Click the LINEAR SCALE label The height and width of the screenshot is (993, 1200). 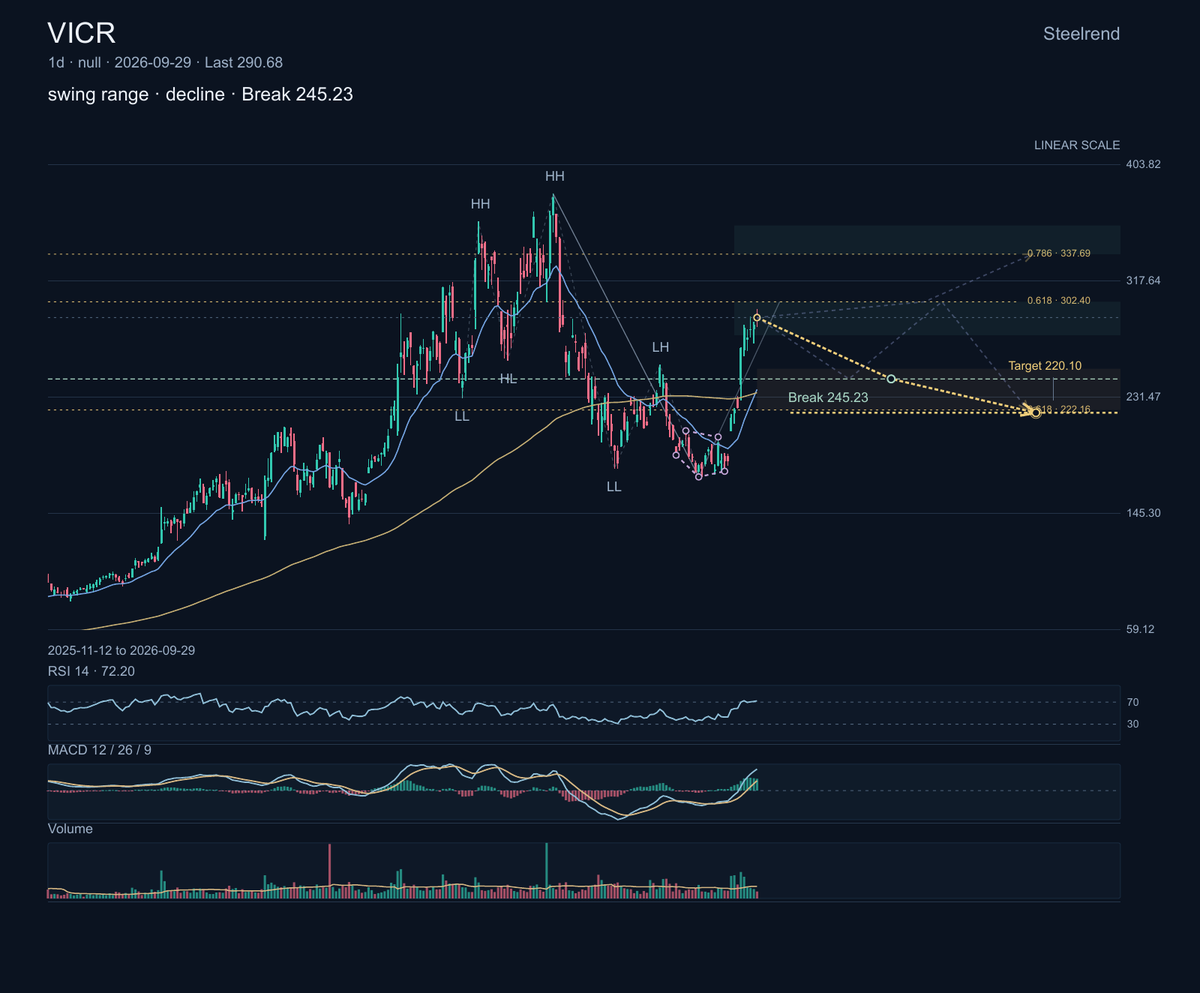pos(1077,145)
